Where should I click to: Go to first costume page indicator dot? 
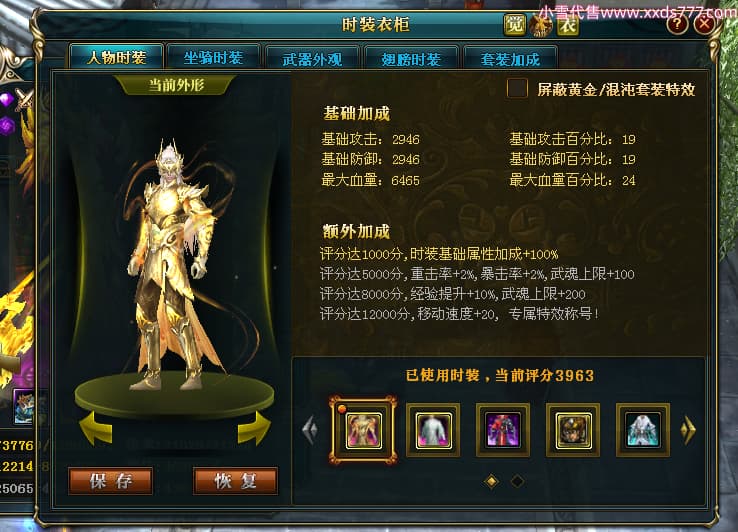(x=491, y=481)
